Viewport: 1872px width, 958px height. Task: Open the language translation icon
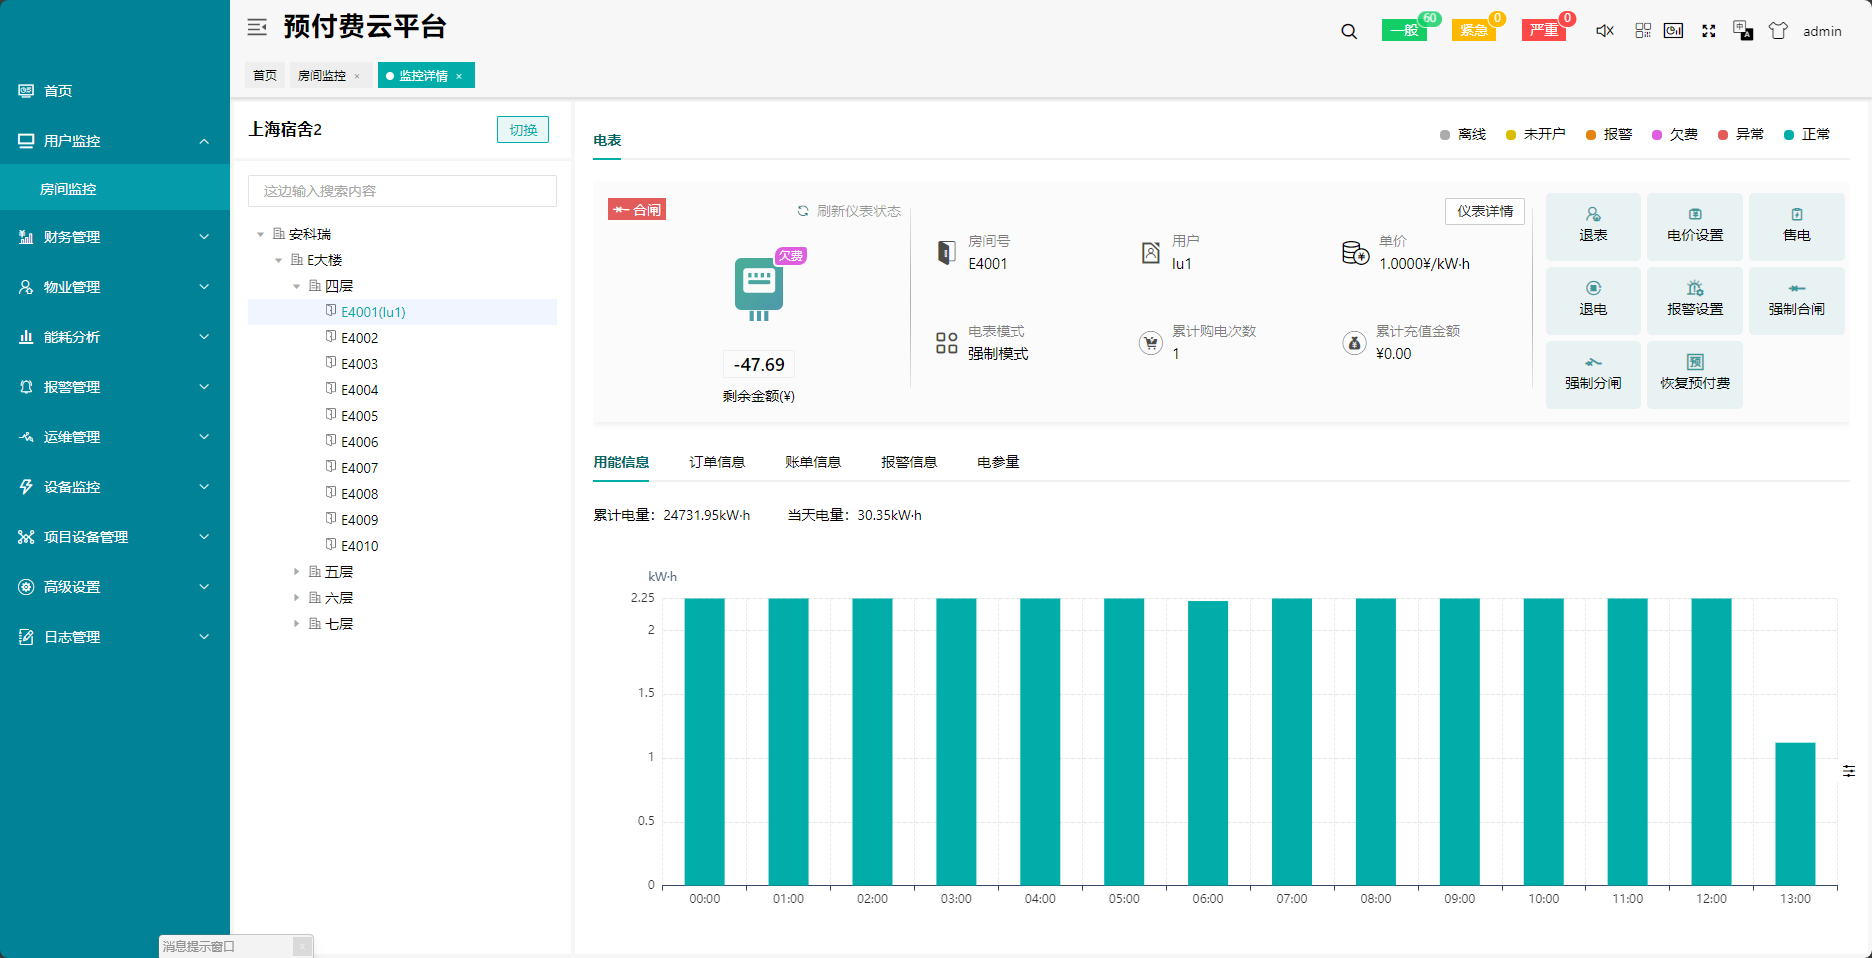tap(1742, 31)
